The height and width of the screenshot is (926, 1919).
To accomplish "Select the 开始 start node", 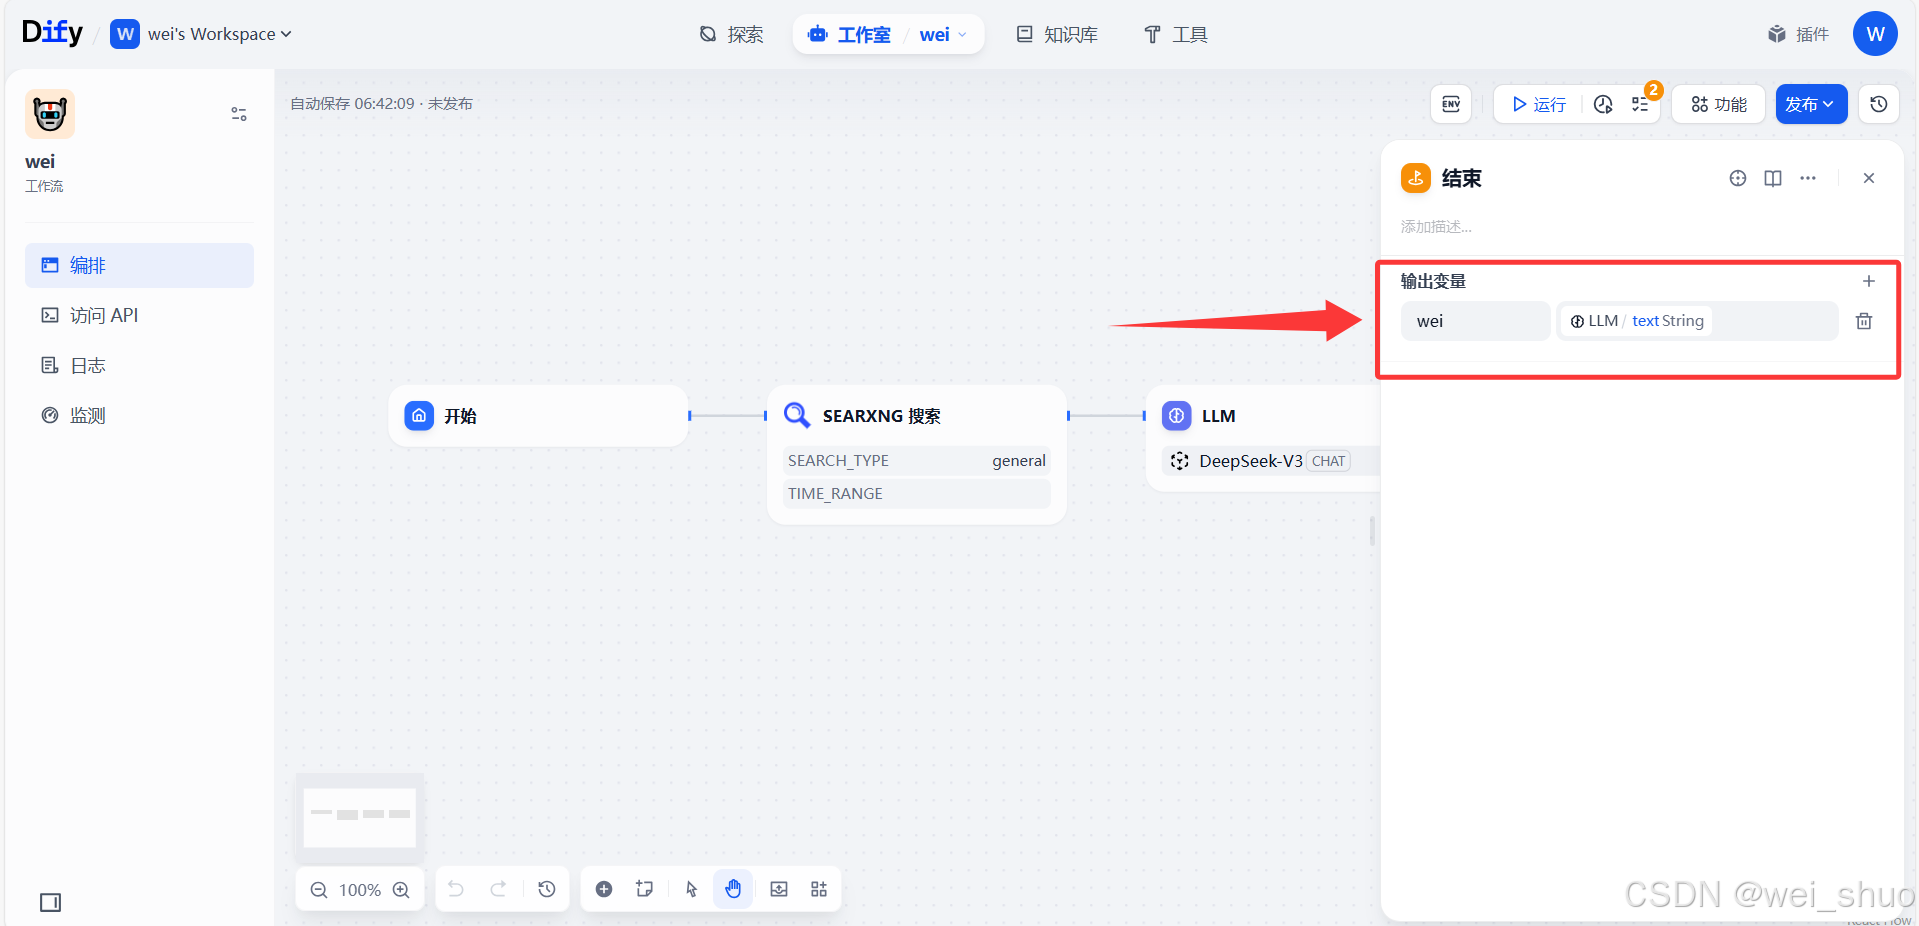I will 539,416.
